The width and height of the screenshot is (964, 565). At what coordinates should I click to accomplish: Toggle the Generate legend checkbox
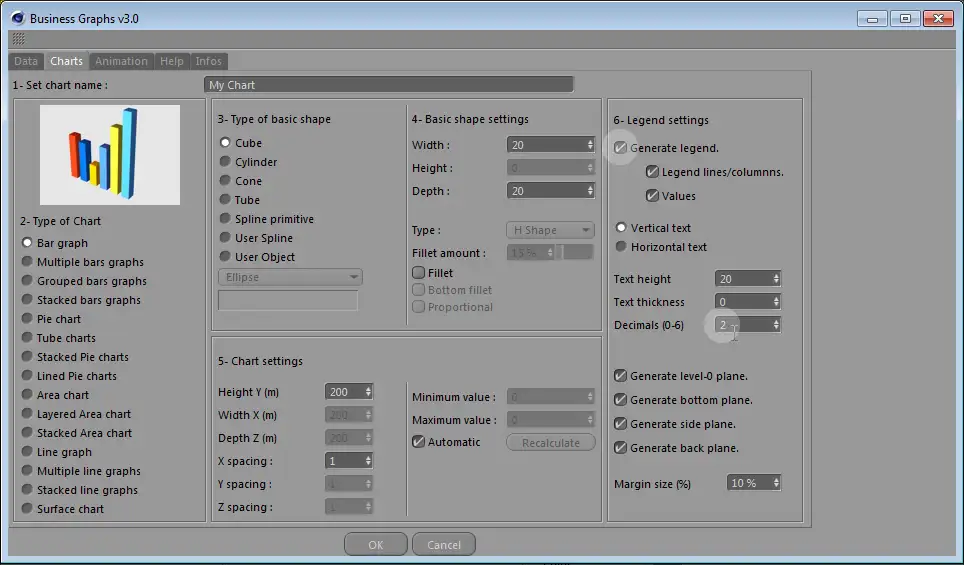pyautogui.click(x=620, y=148)
